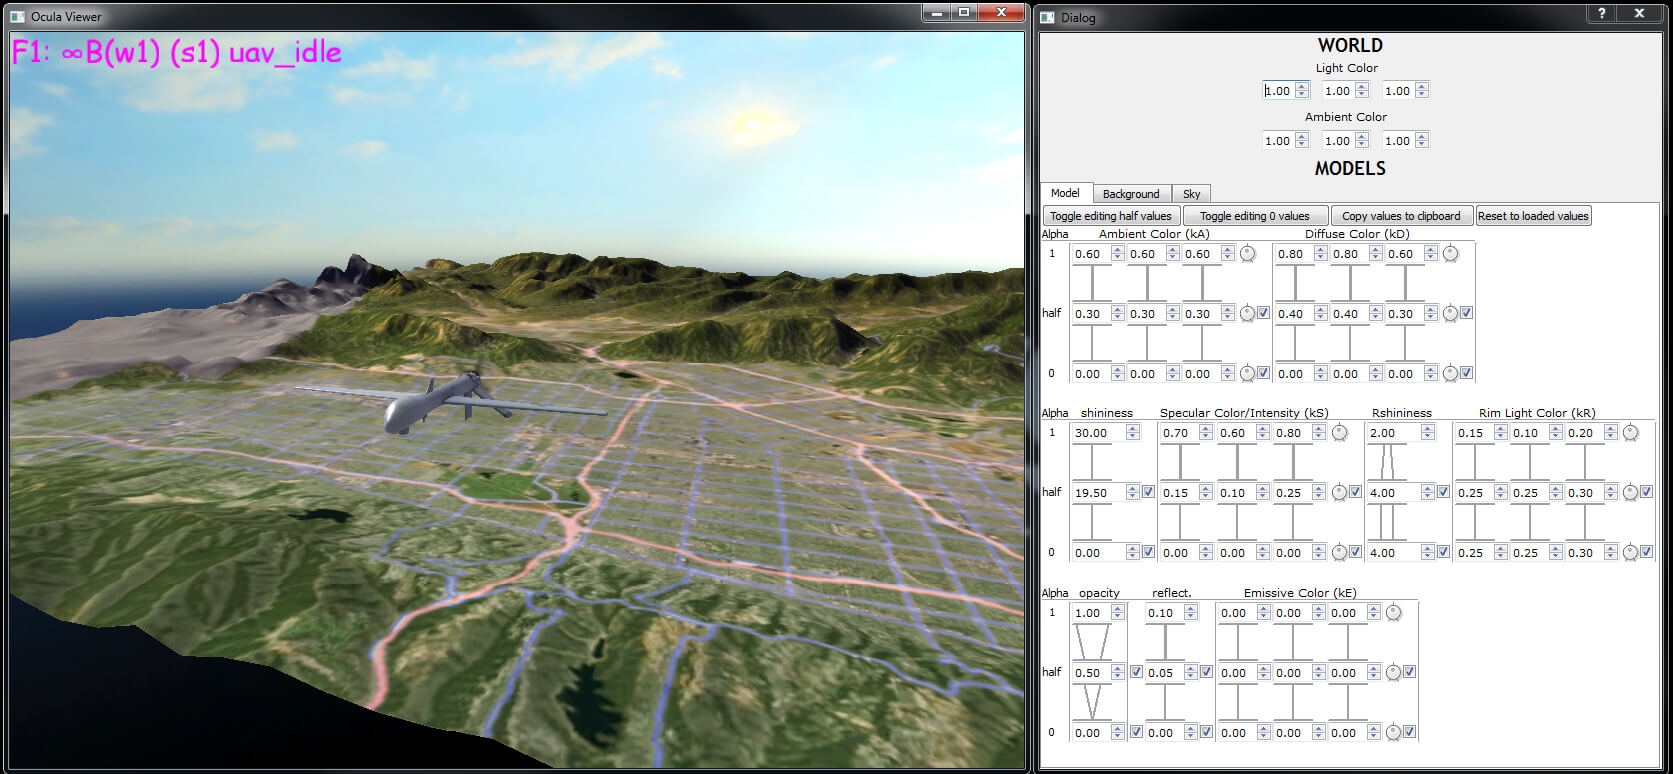Open the Sky tab
1673x774 pixels.
click(x=1191, y=194)
